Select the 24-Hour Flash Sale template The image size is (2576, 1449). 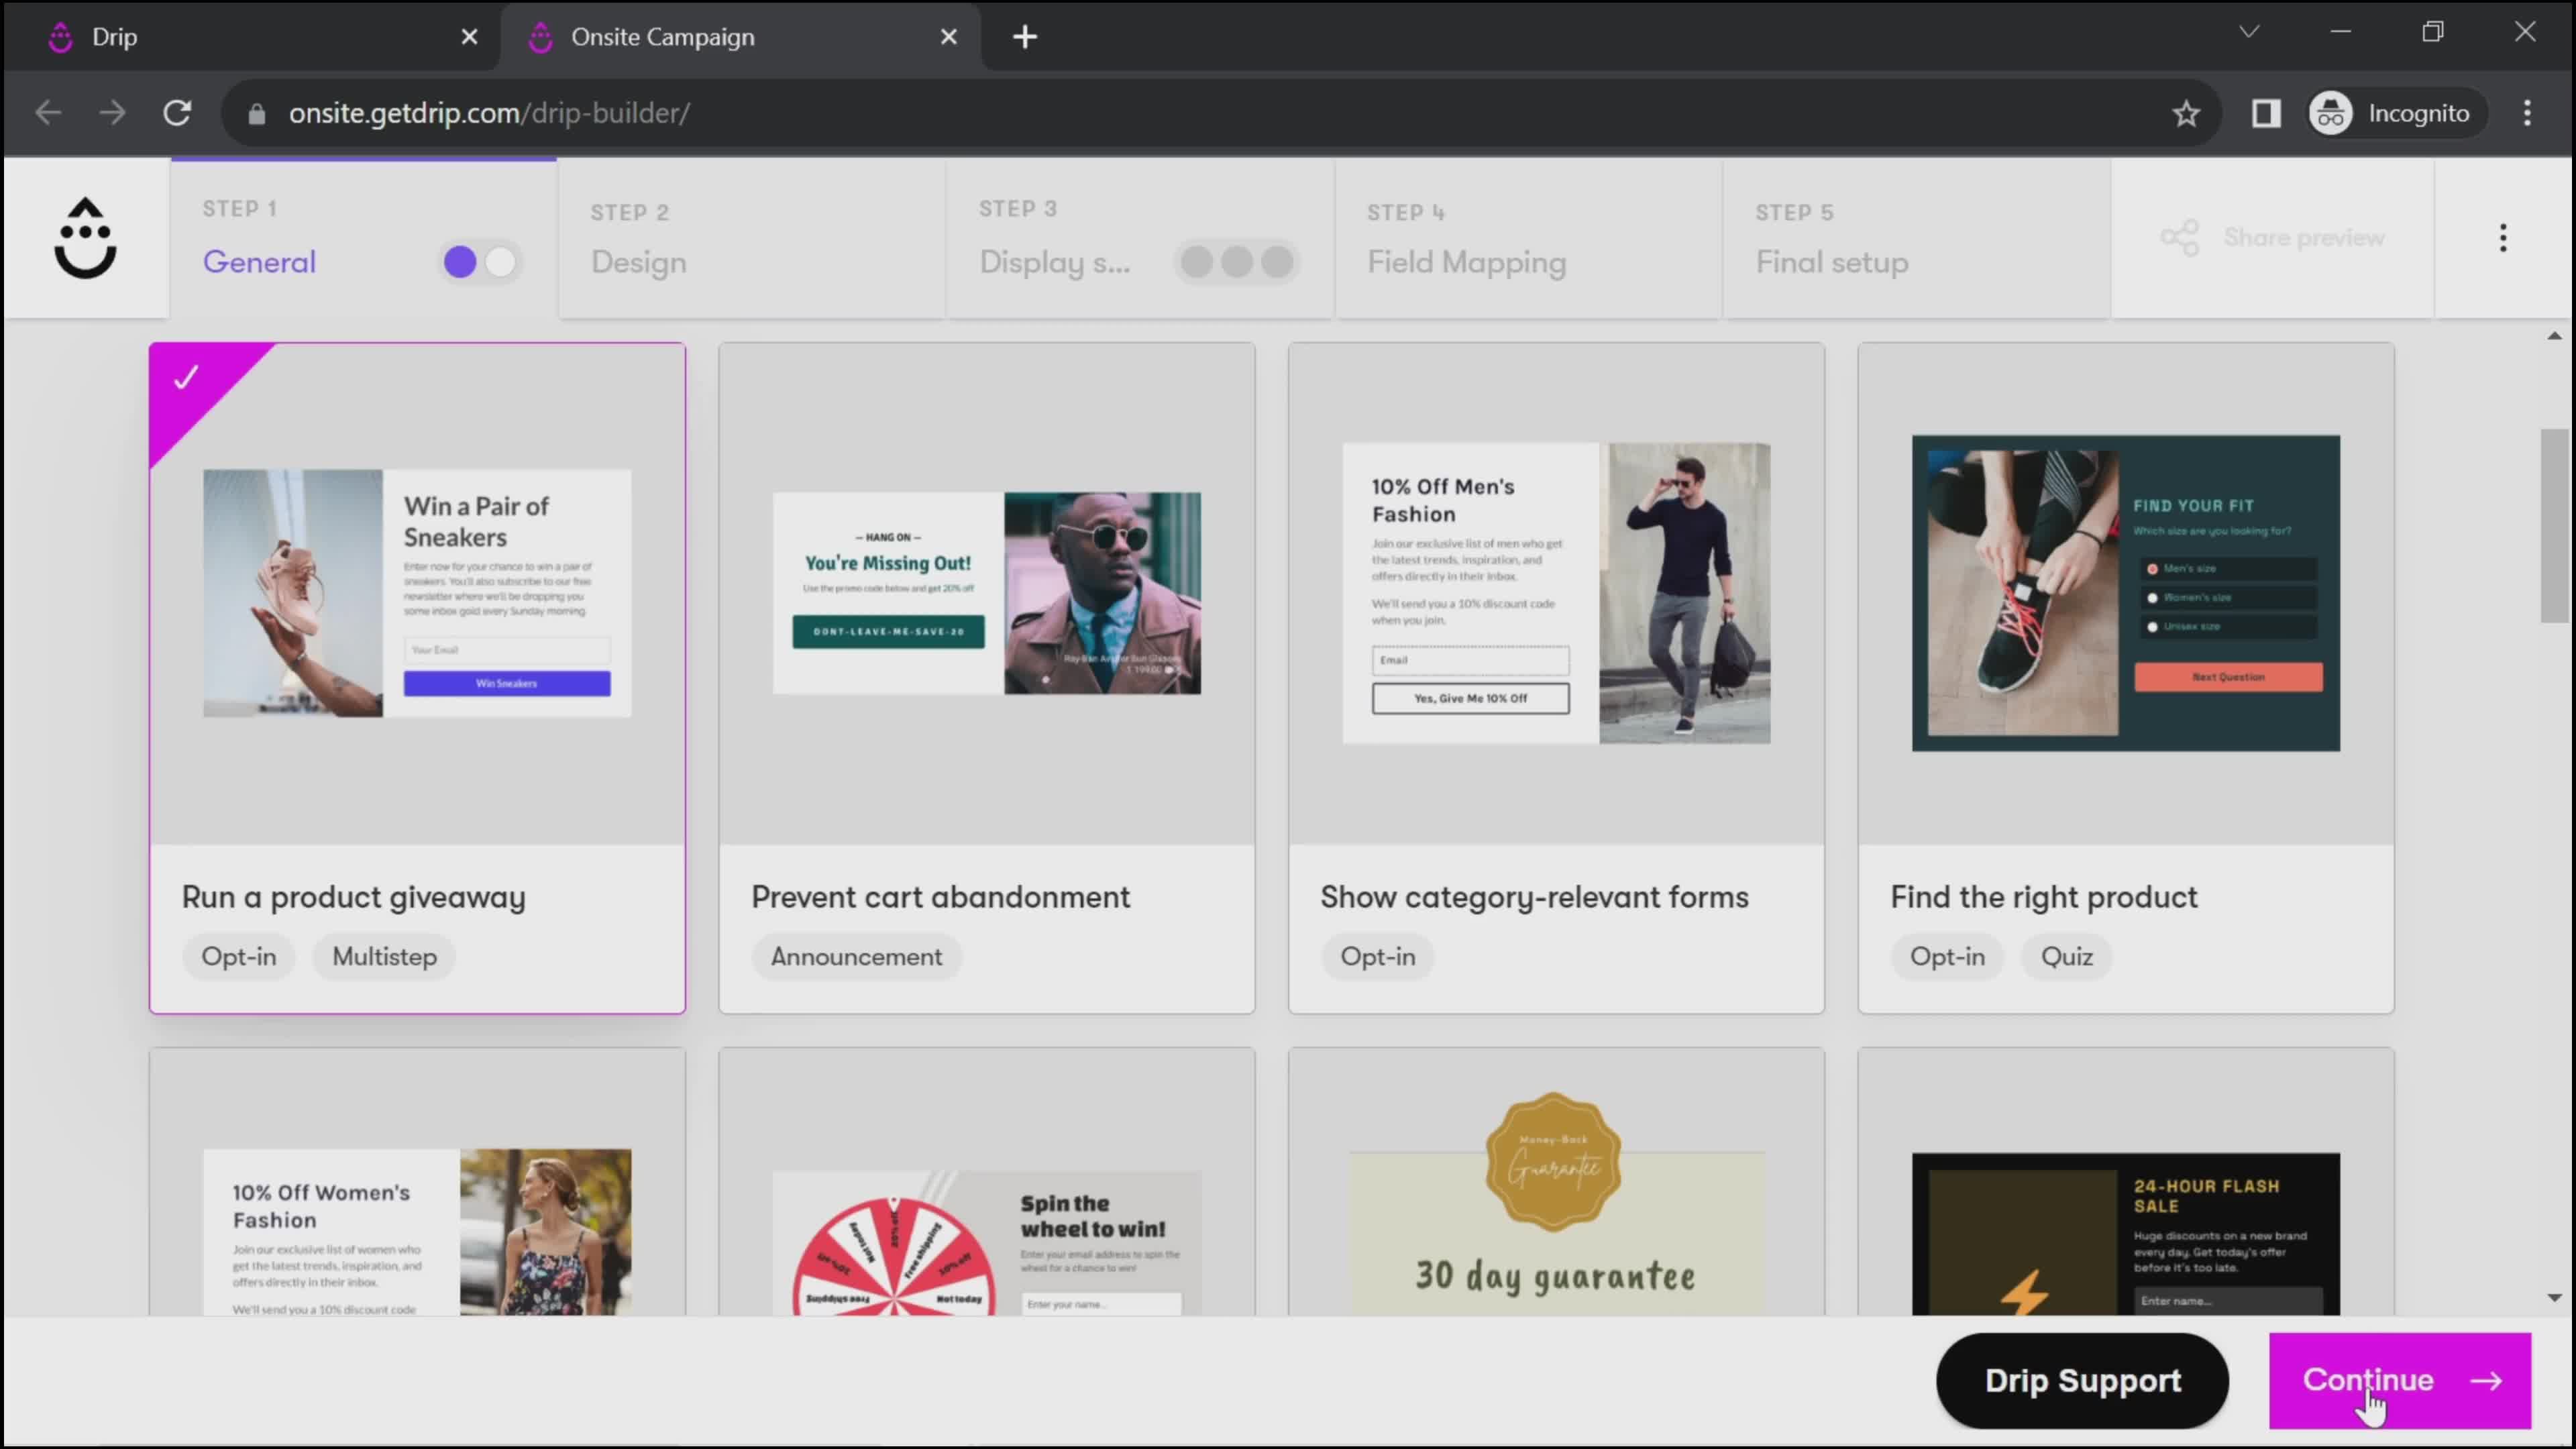click(x=2126, y=1182)
